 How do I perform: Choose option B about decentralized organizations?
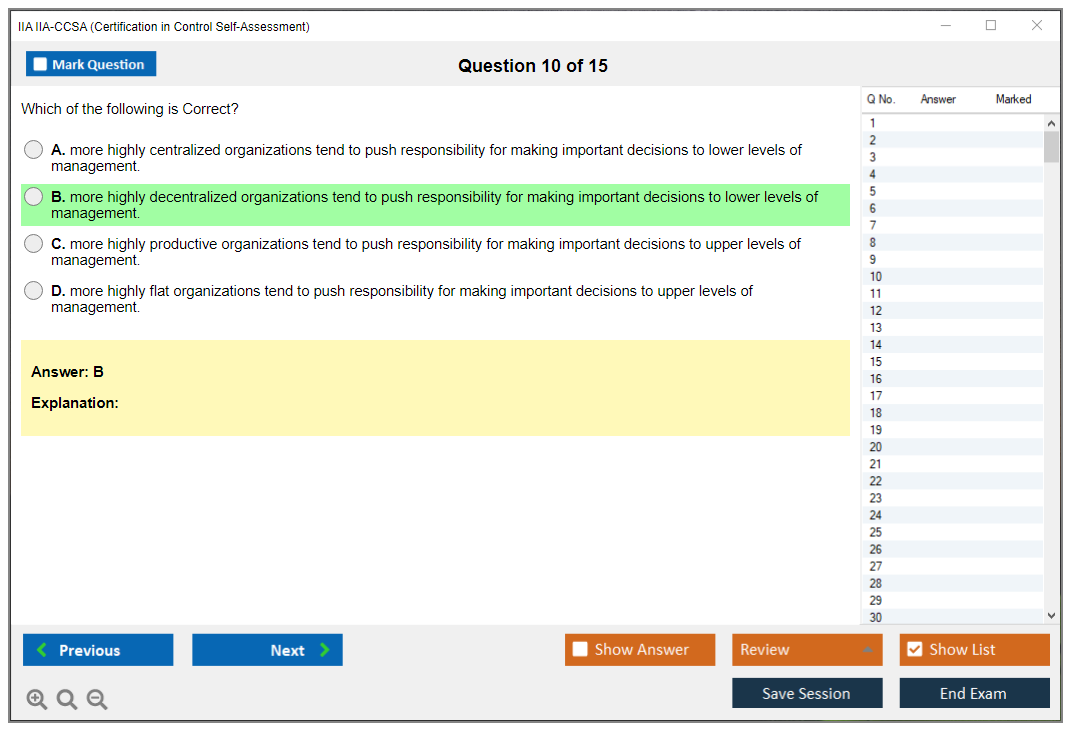(34, 197)
